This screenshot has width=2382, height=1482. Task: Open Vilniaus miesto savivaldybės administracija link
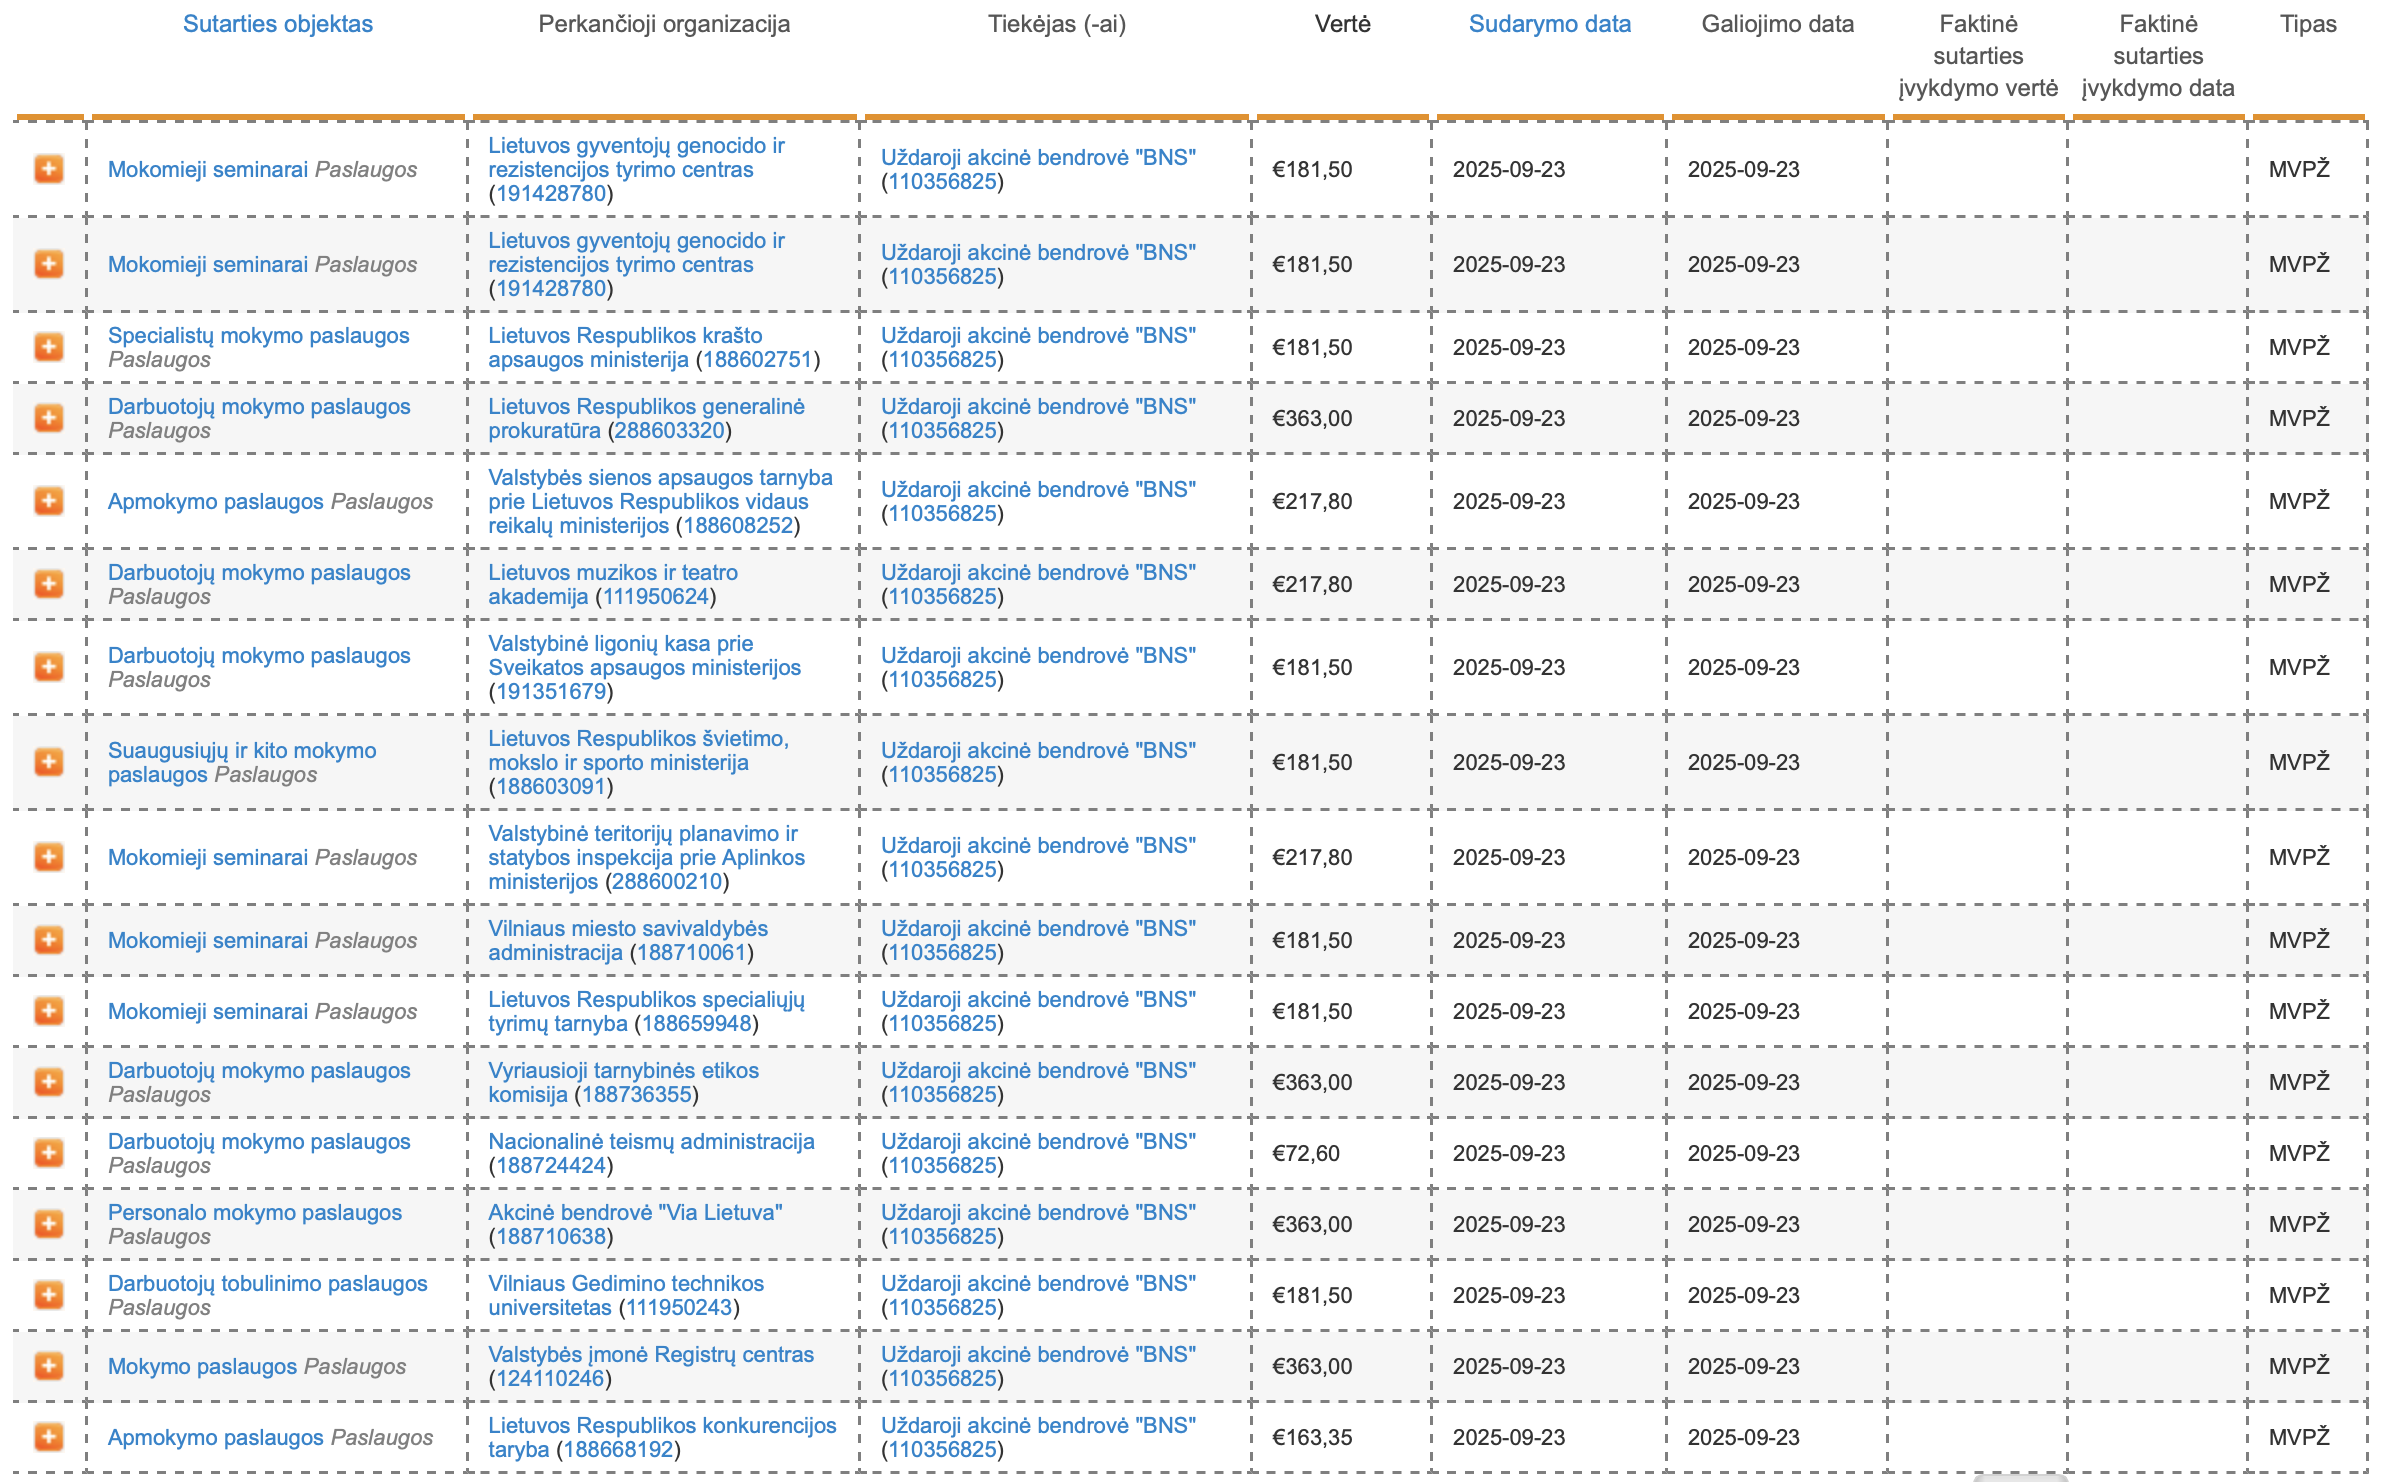pyautogui.click(x=628, y=940)
